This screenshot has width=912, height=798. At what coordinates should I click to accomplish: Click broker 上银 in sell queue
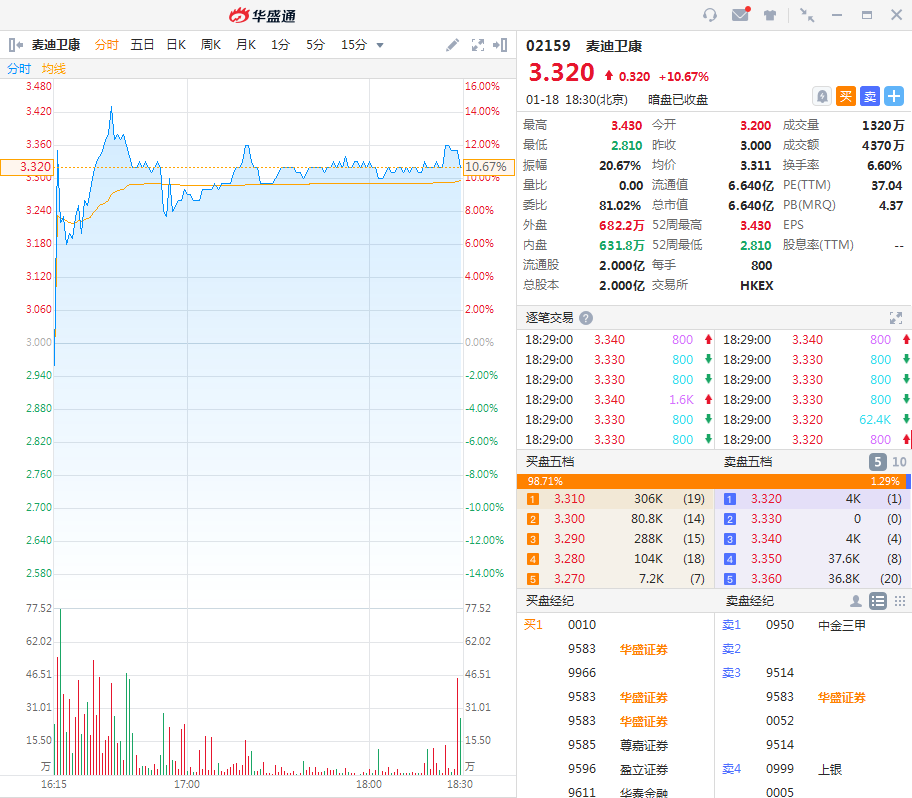[x=830, y=770]
